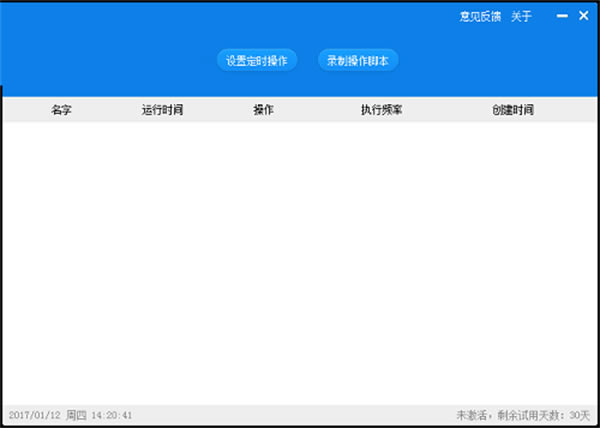Click the 创建时间 column header
This screenshot has height=428, width=600.
pyautogui.click(x=513, y=110)
